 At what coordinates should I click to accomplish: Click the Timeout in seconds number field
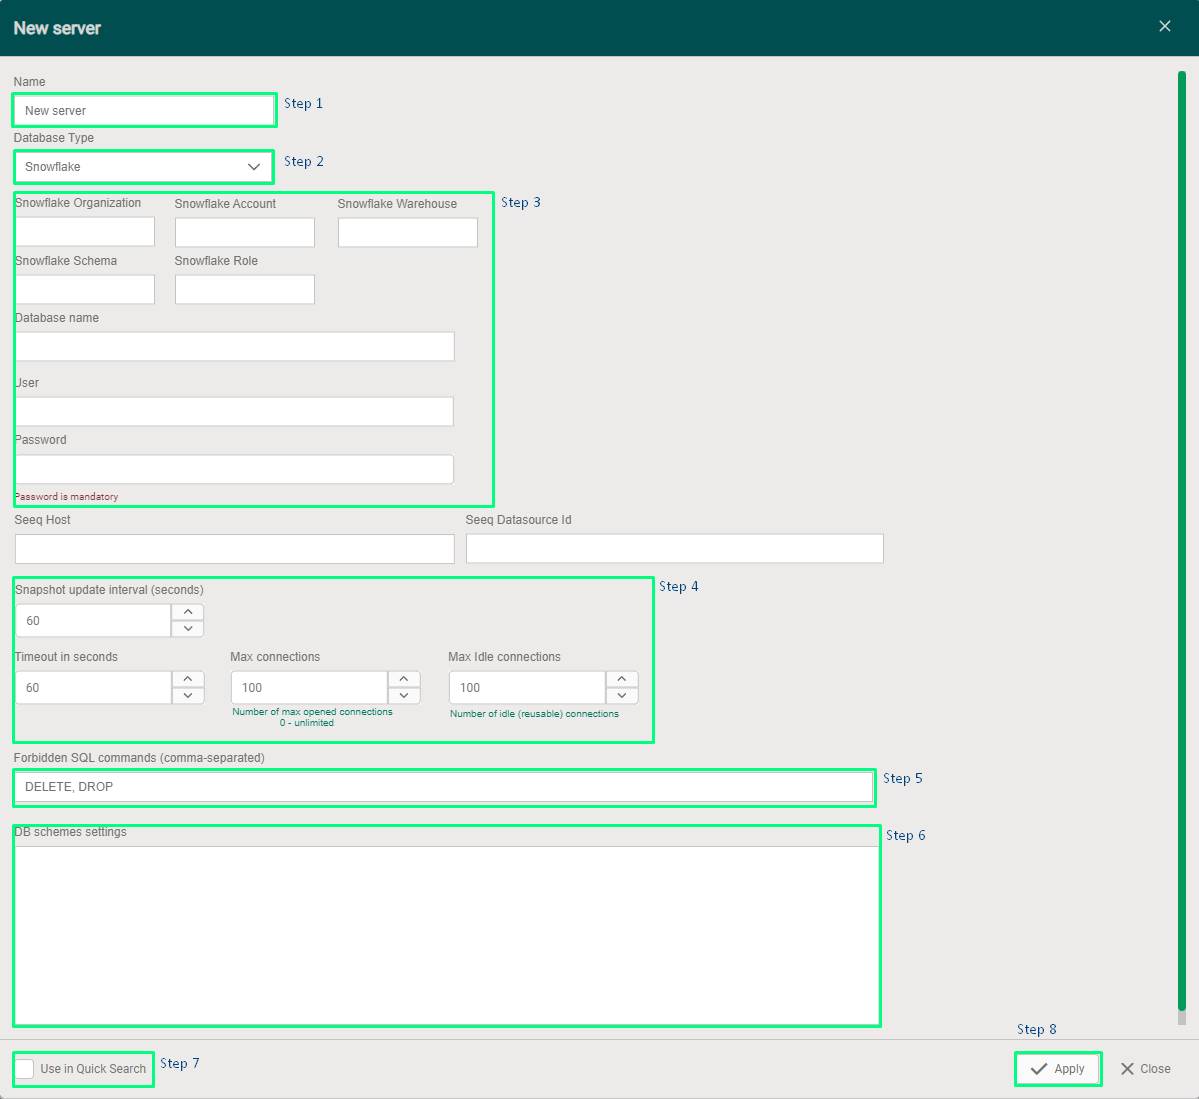[x=93, y=688]
